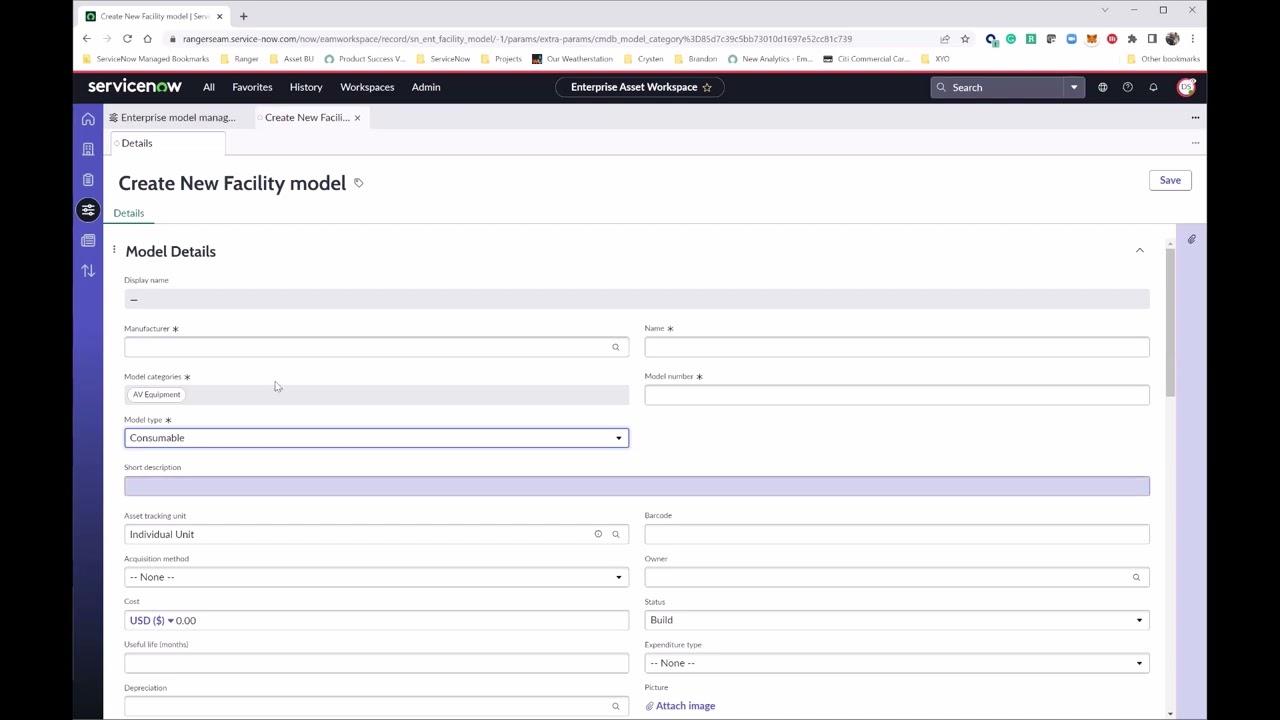Open the History menu

tap(306, 87)
